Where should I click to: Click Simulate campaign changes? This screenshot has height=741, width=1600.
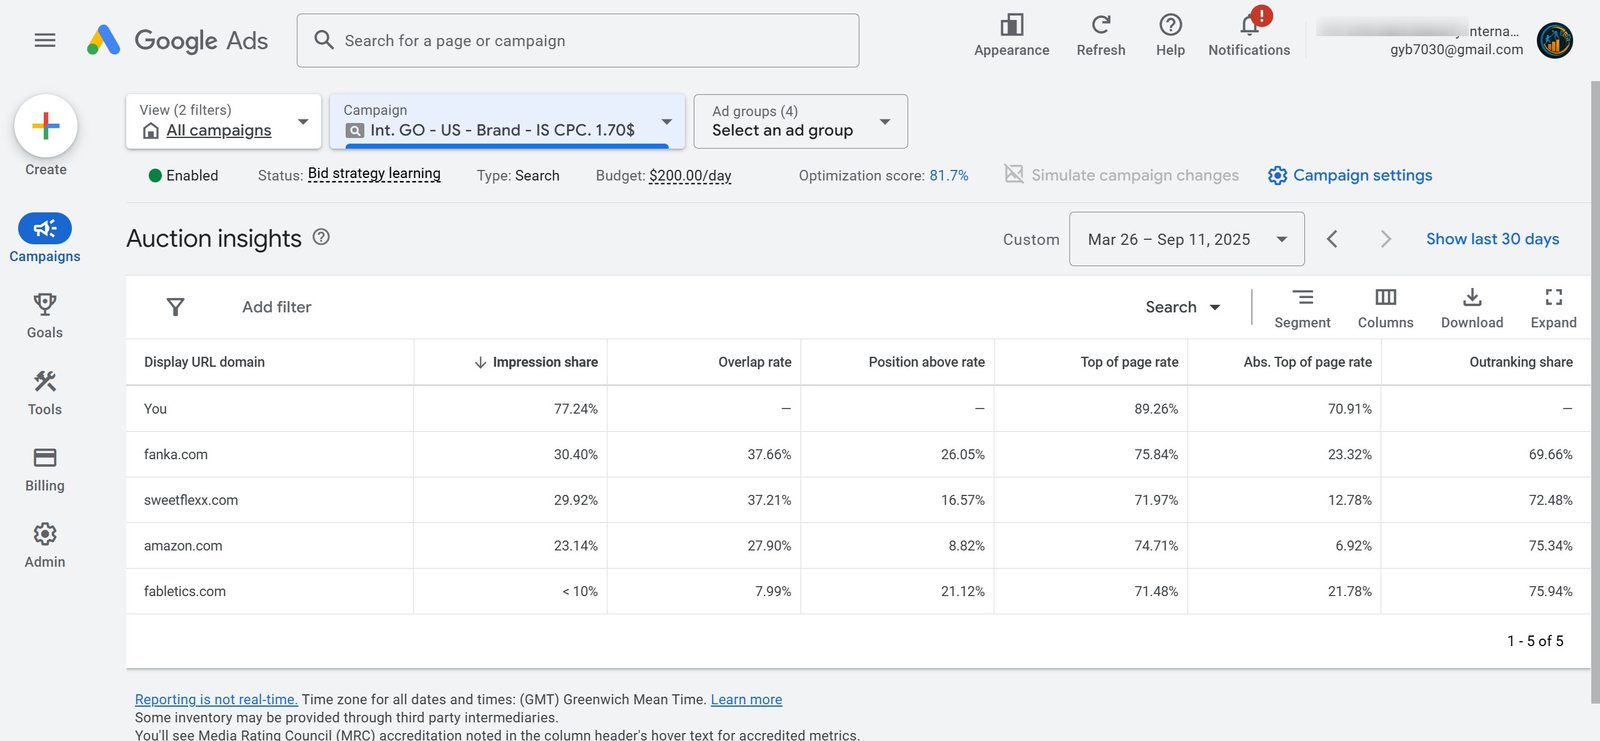1121,175
